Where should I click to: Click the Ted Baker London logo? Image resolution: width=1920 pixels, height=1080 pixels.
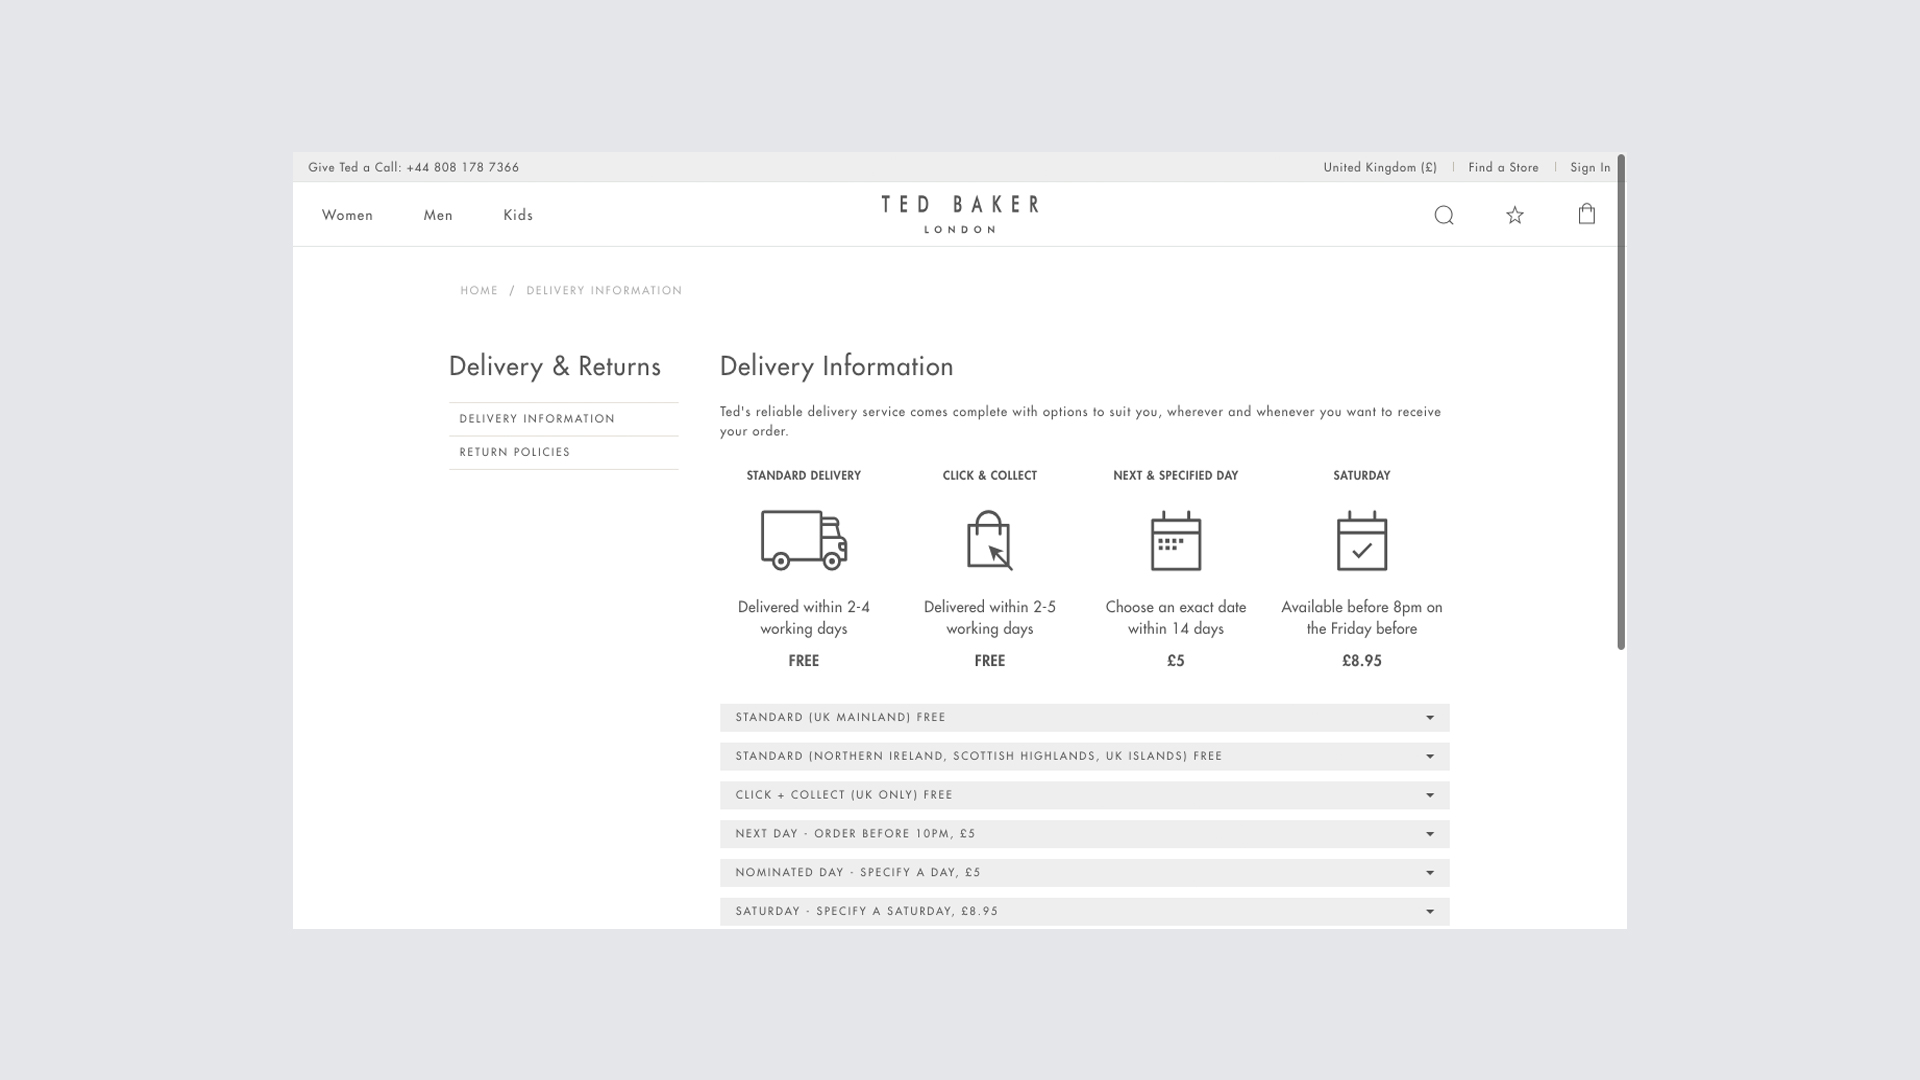pyautogui.click(x=960, y=214)
